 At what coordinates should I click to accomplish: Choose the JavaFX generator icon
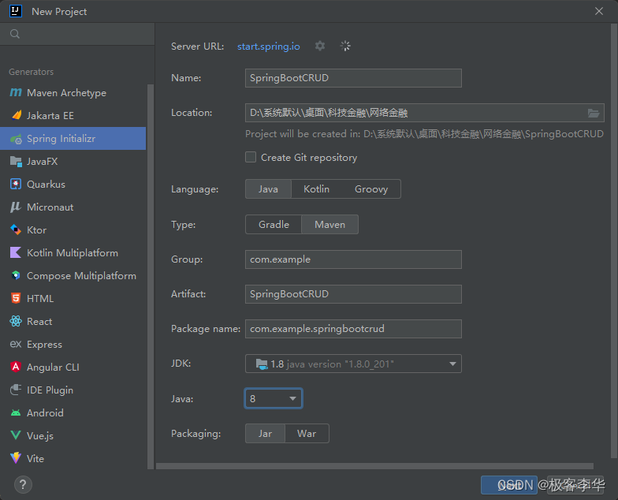coord(16,162)
